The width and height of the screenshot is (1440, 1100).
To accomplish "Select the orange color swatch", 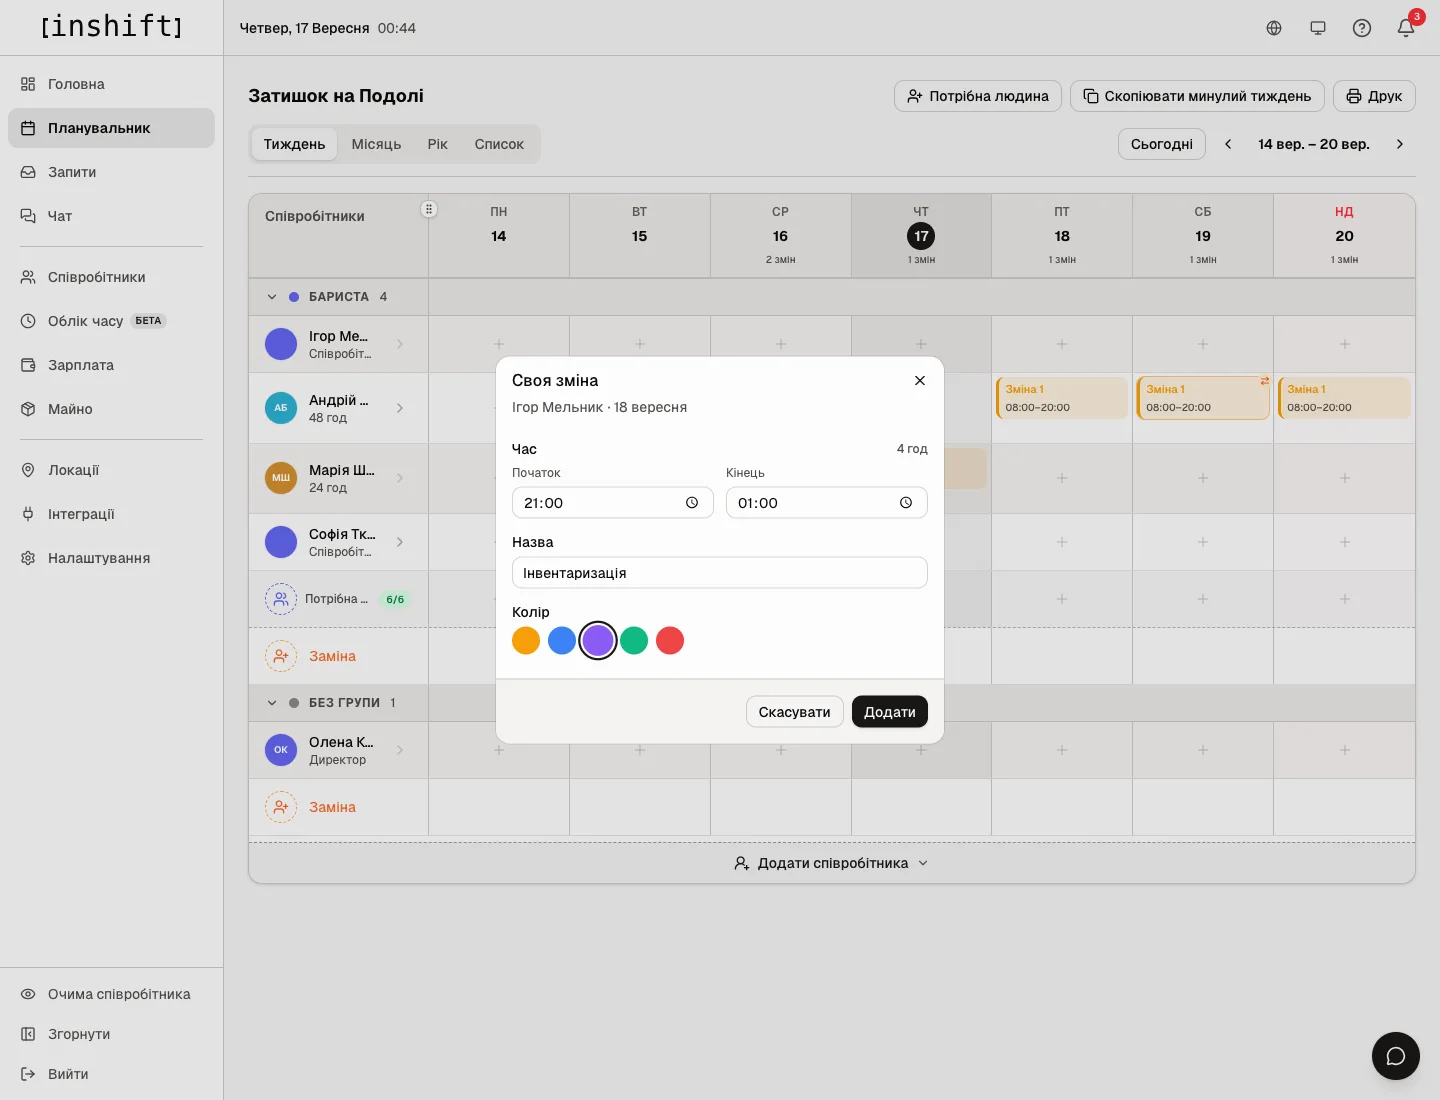I will [x=526, y=640].
